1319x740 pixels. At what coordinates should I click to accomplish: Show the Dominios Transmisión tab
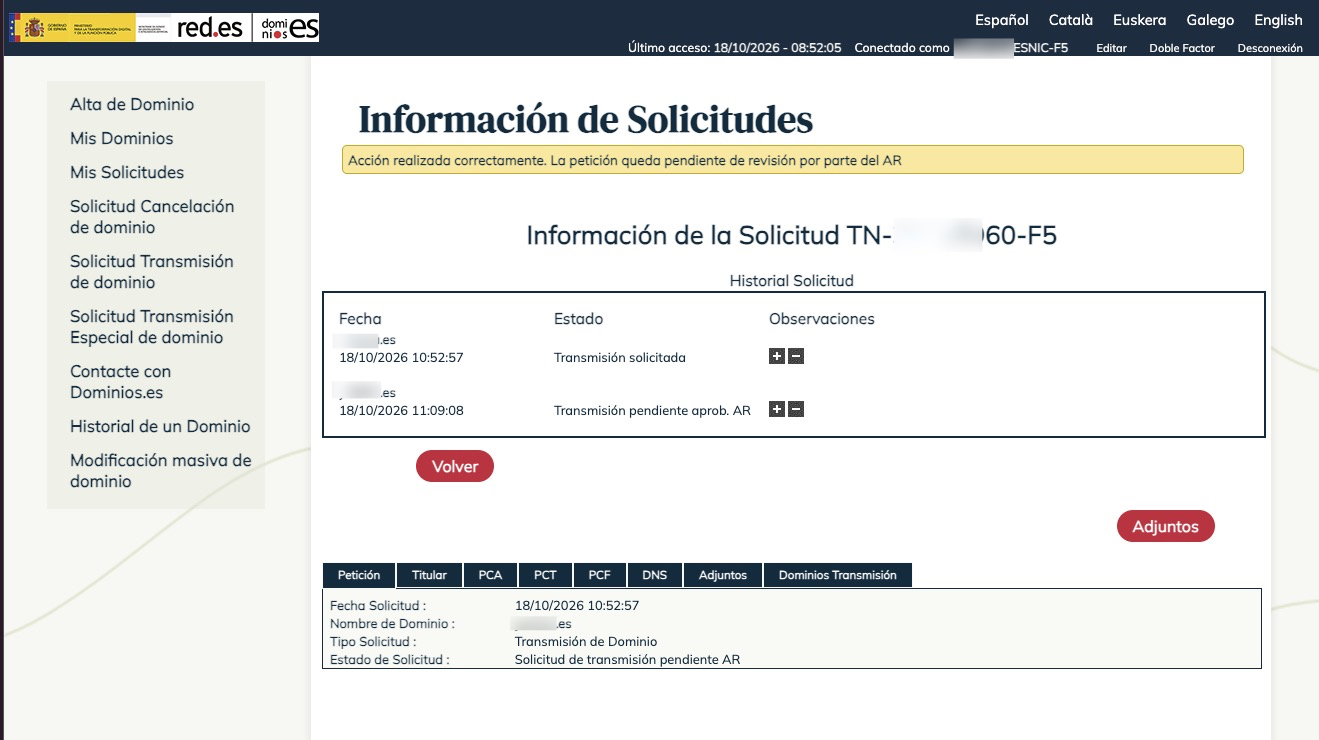click(838, 575)
